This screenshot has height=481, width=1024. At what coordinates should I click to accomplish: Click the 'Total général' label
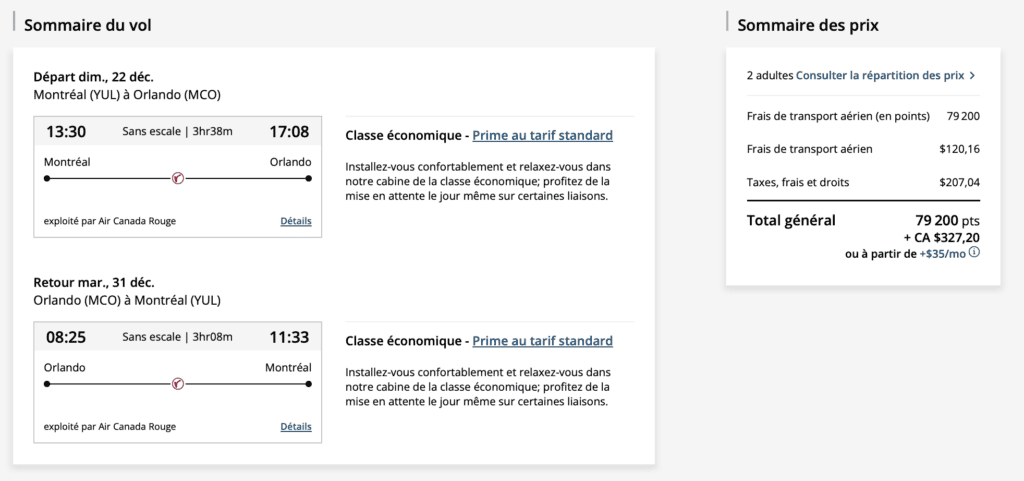point(791,220)
